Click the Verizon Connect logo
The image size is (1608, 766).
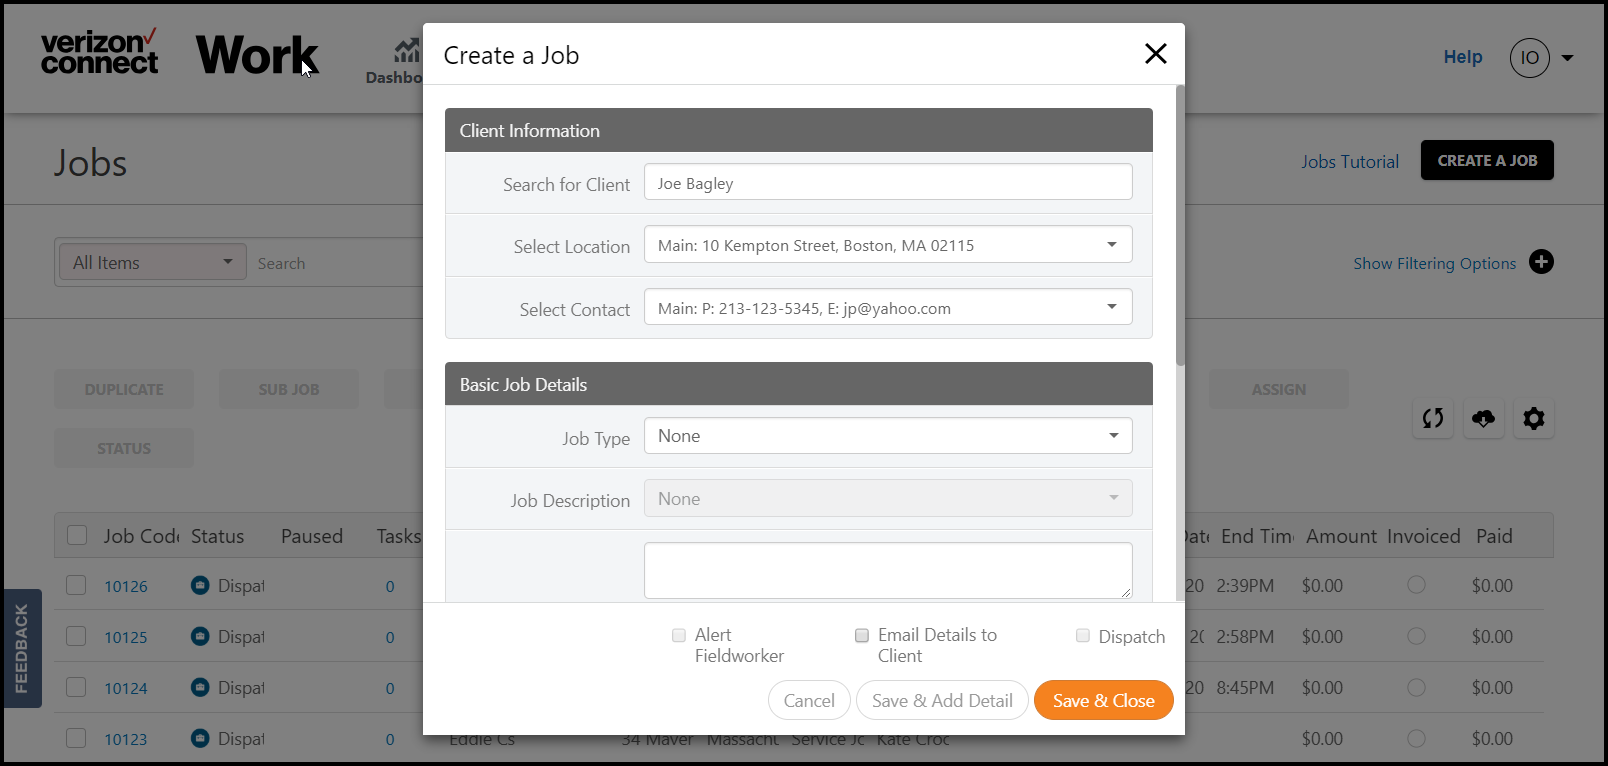pos(99,52)
